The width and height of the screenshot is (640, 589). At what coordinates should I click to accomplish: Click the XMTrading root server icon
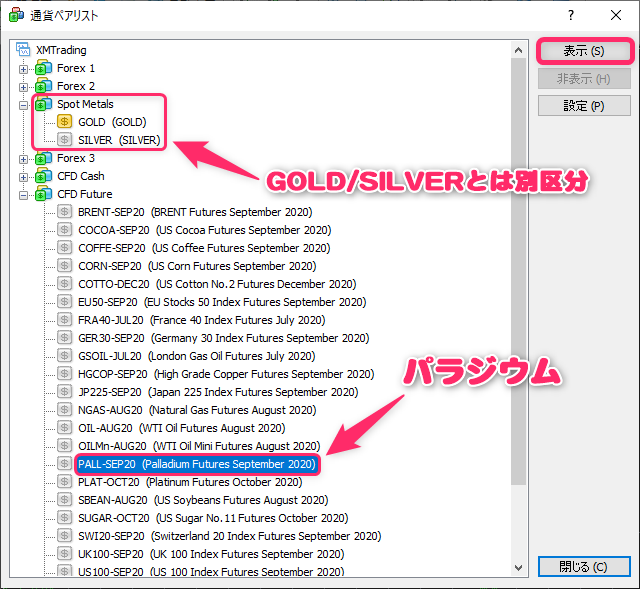23,49
